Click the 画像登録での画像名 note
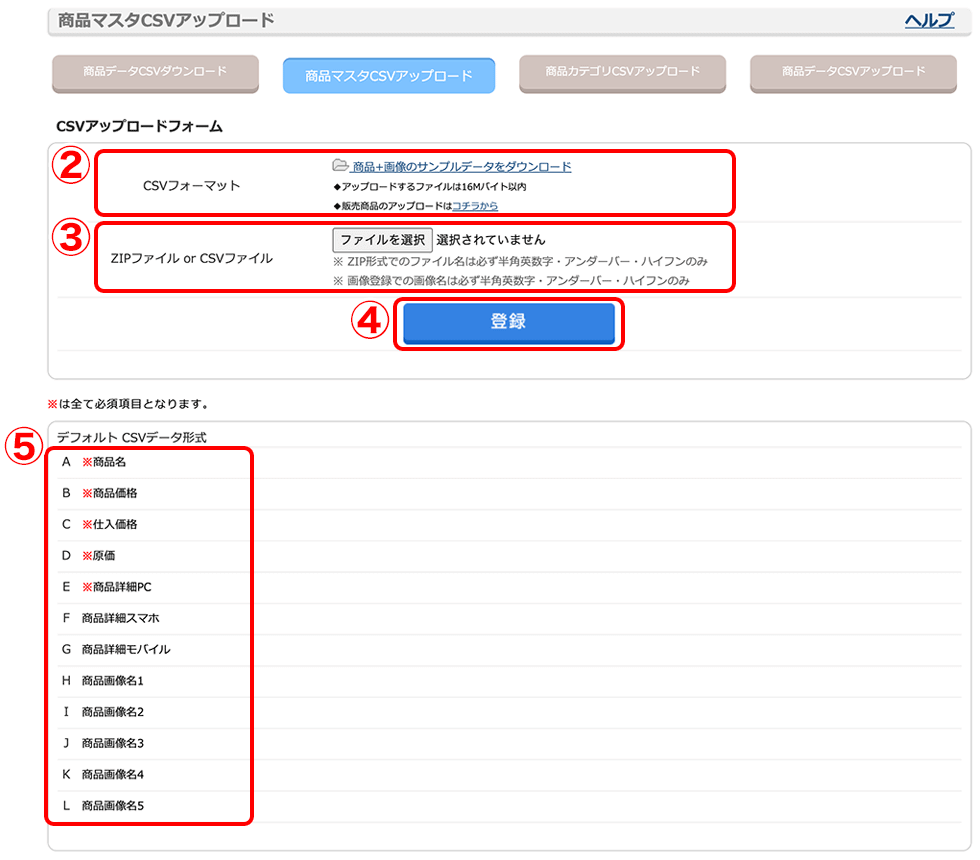The image size is (980, 860). click(511, 281)
